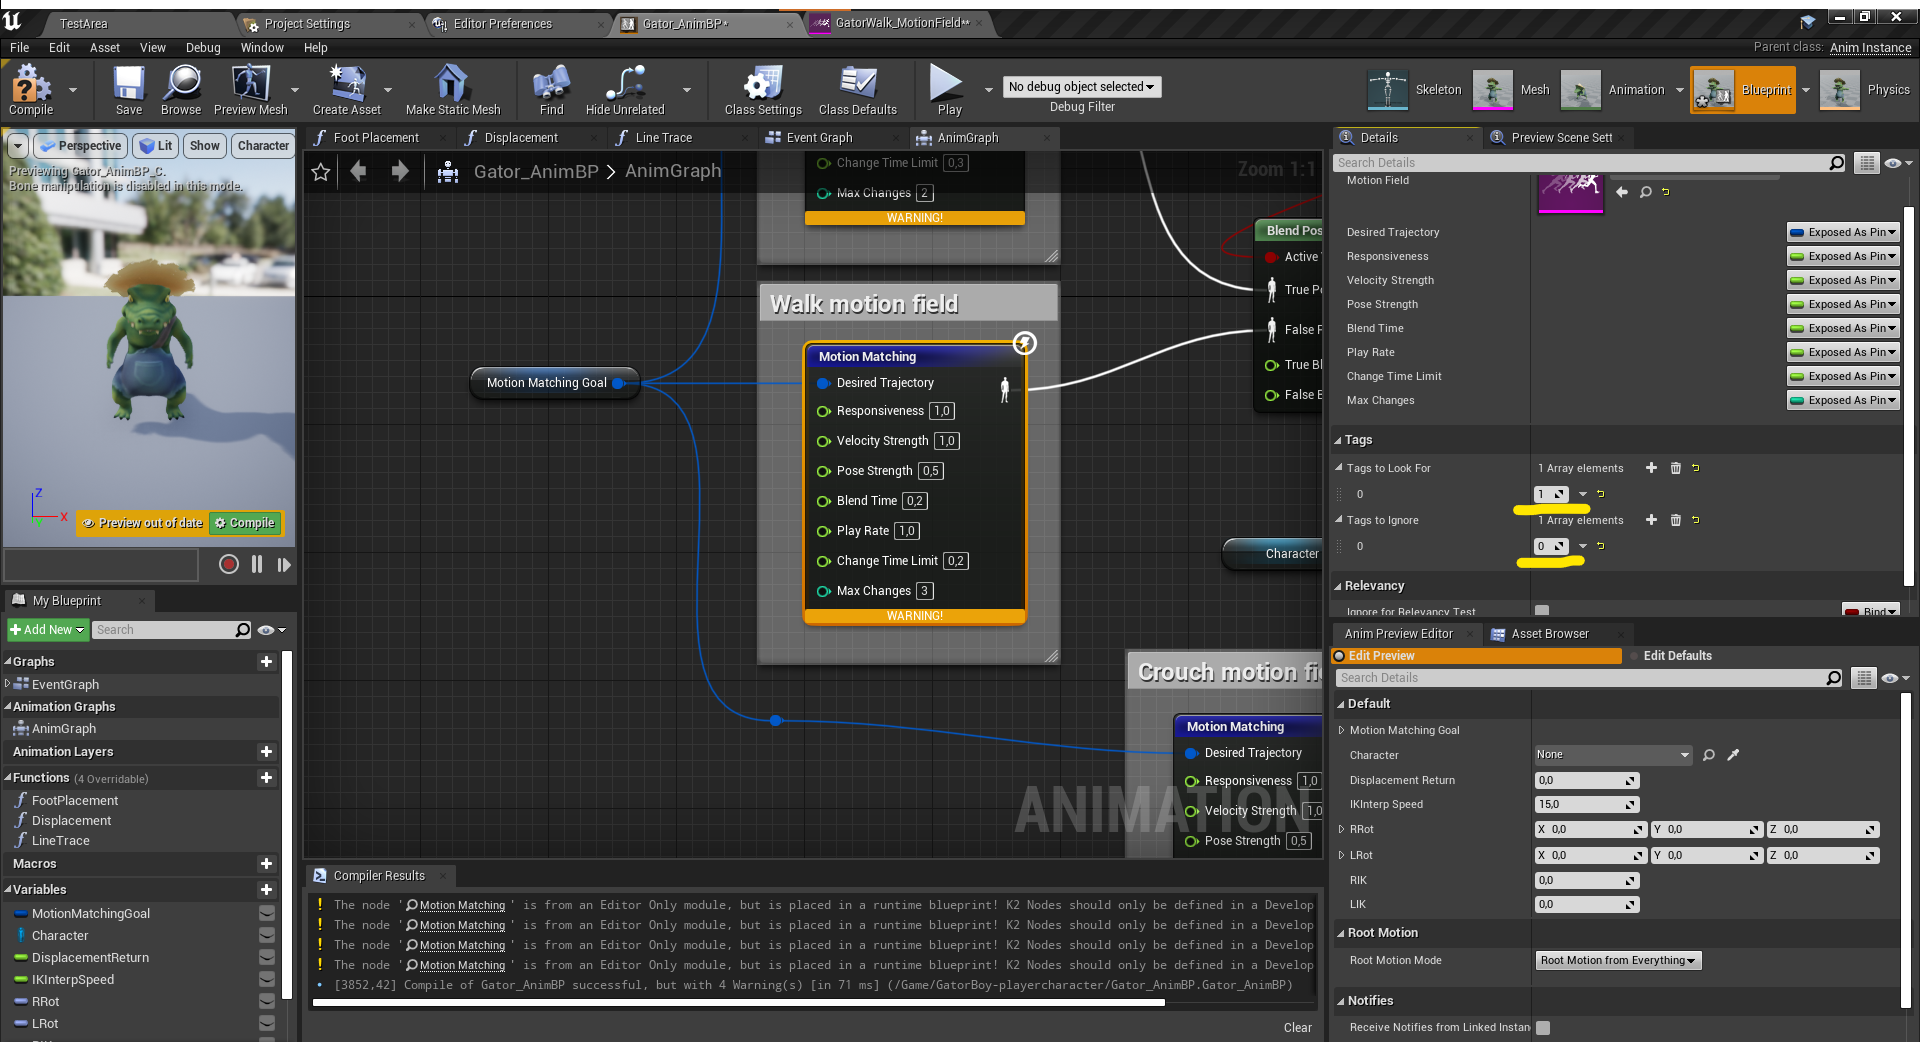Pause the preview animation
The width and height of the screenshot is (1920, 1042).
point(257,564)
